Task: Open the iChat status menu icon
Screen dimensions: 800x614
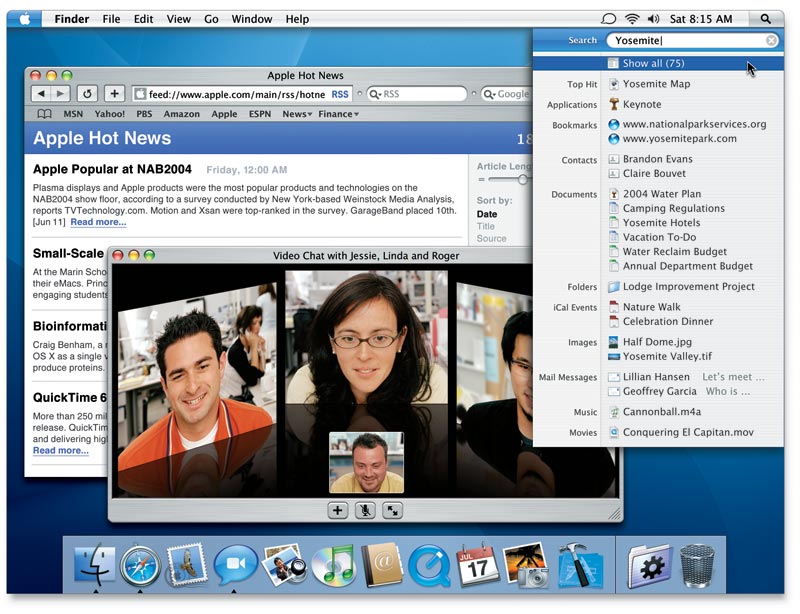Action: click(x=608, y=19)
